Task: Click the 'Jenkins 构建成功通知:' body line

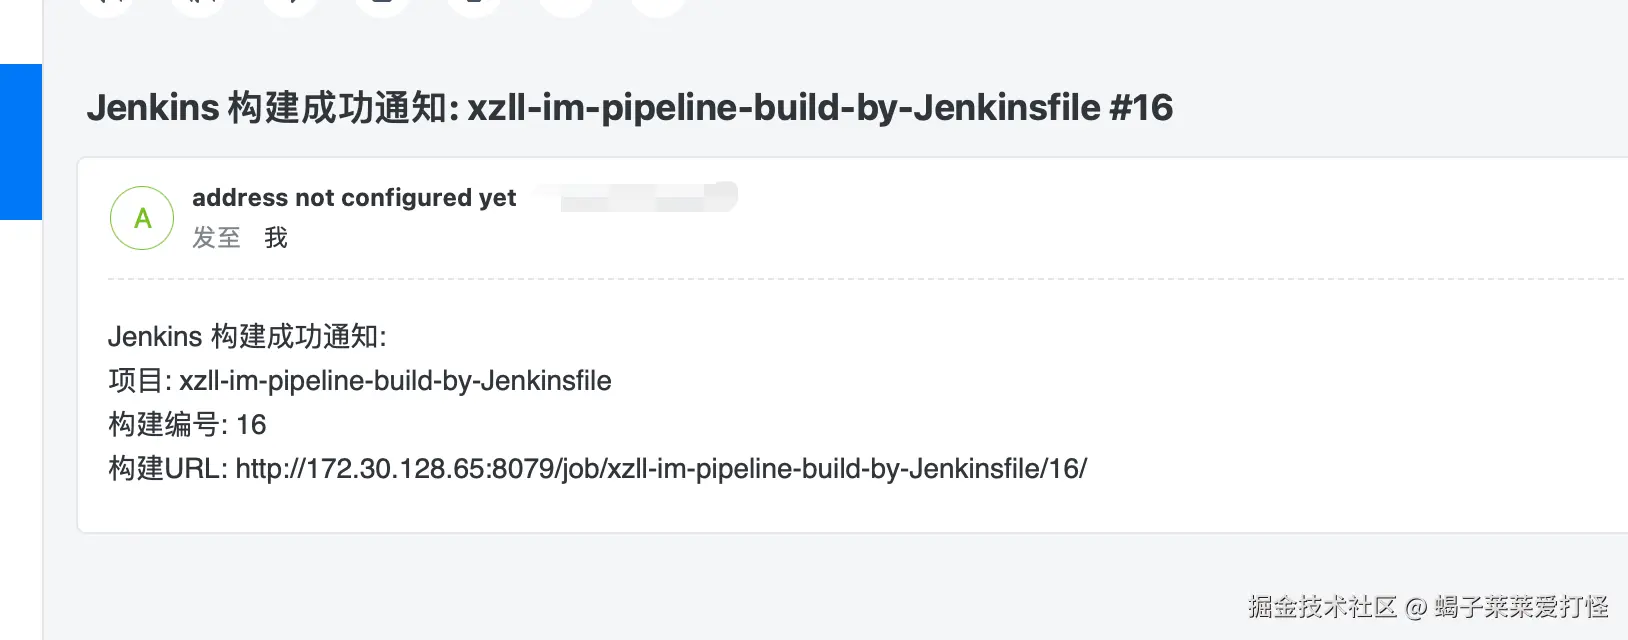Action: click(246, 336)
